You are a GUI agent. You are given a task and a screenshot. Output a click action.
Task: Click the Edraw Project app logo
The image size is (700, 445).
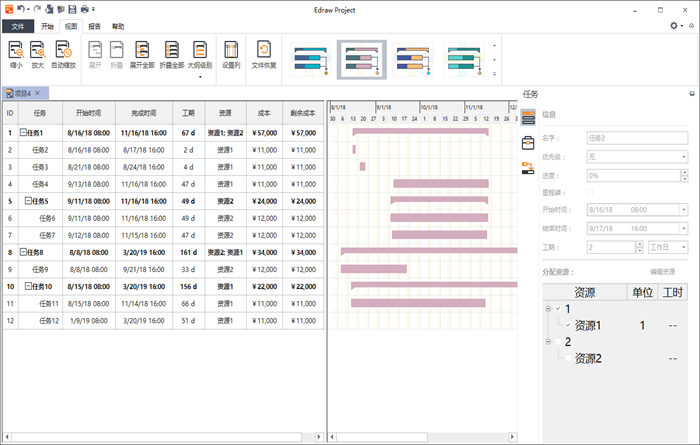(x=9, y=9)
